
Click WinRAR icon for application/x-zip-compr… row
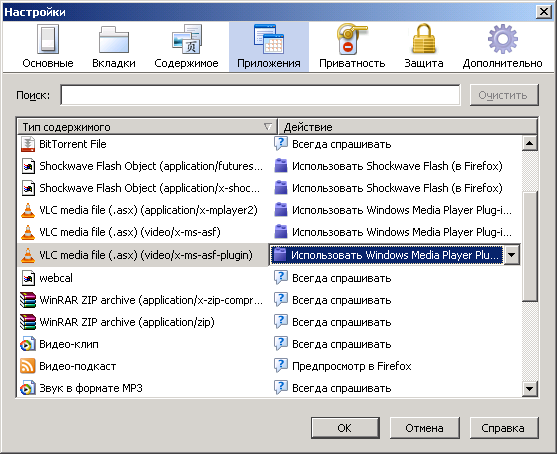tap(28, 300)
